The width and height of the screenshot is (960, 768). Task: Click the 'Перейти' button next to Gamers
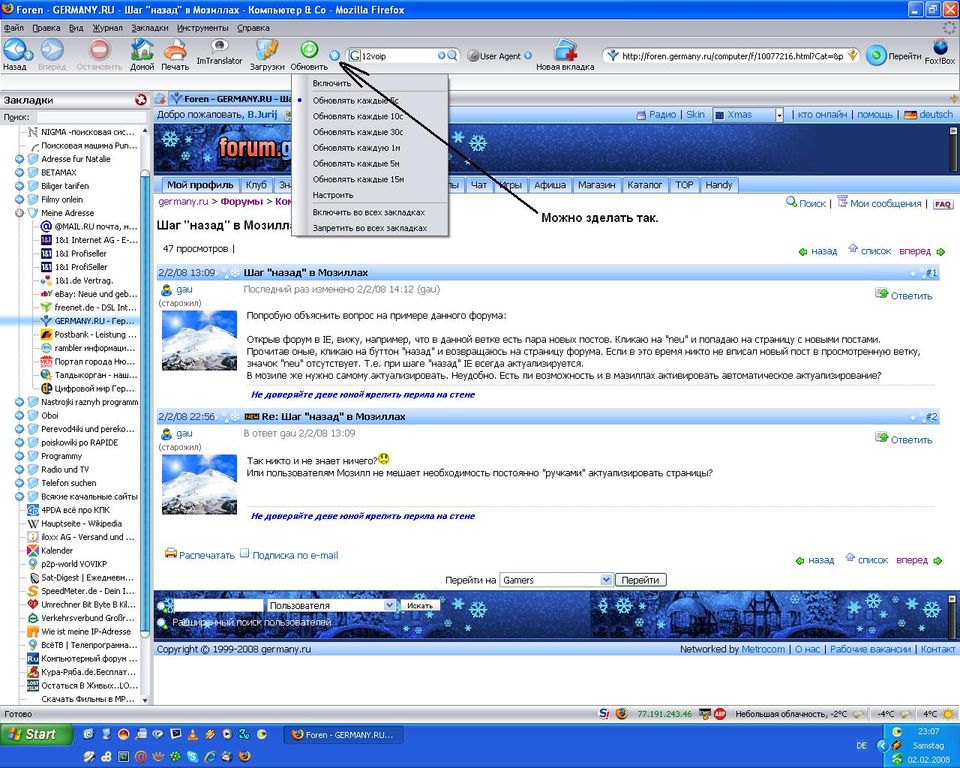coord(640,580)
